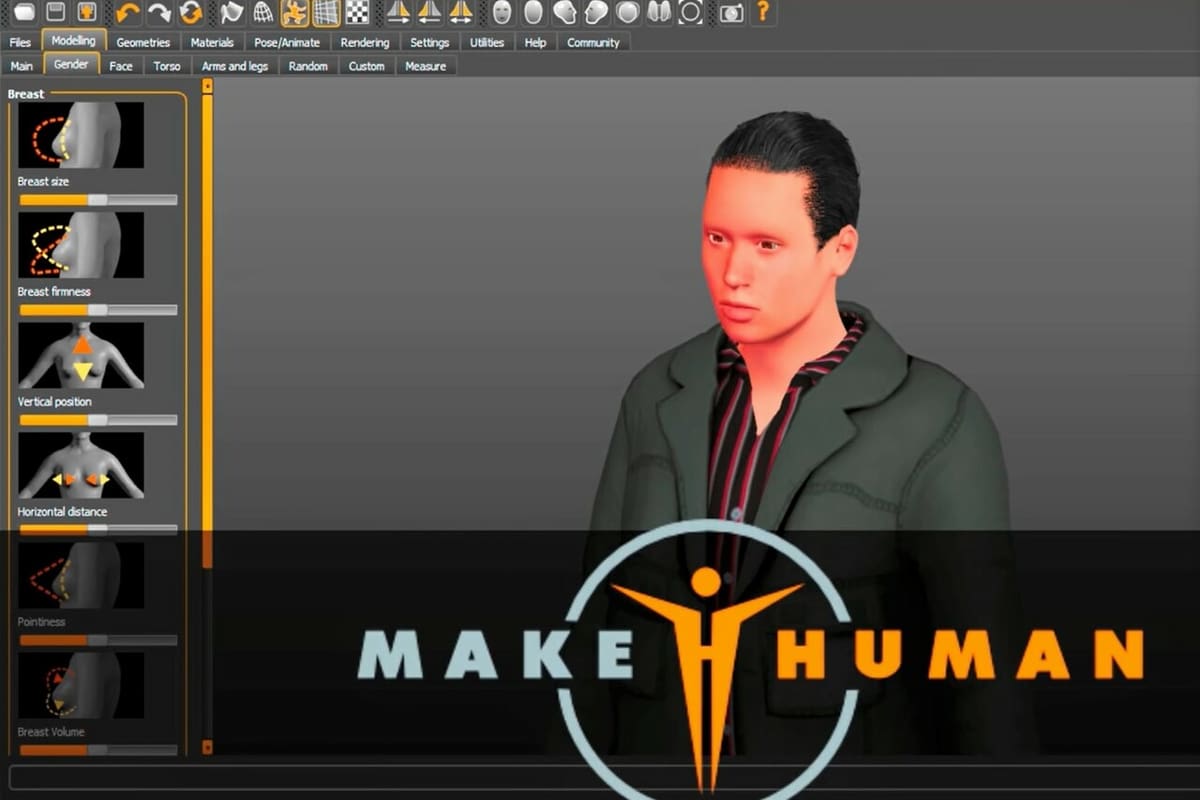
Task: Open the Files tab
Action: pyautogui.click(x=20, y=42)
